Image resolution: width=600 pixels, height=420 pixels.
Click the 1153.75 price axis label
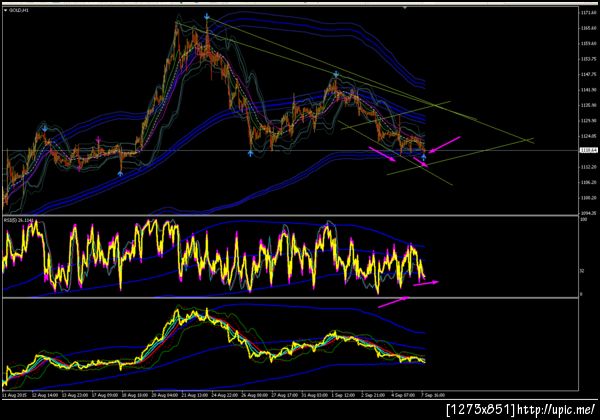coord(589,59)
